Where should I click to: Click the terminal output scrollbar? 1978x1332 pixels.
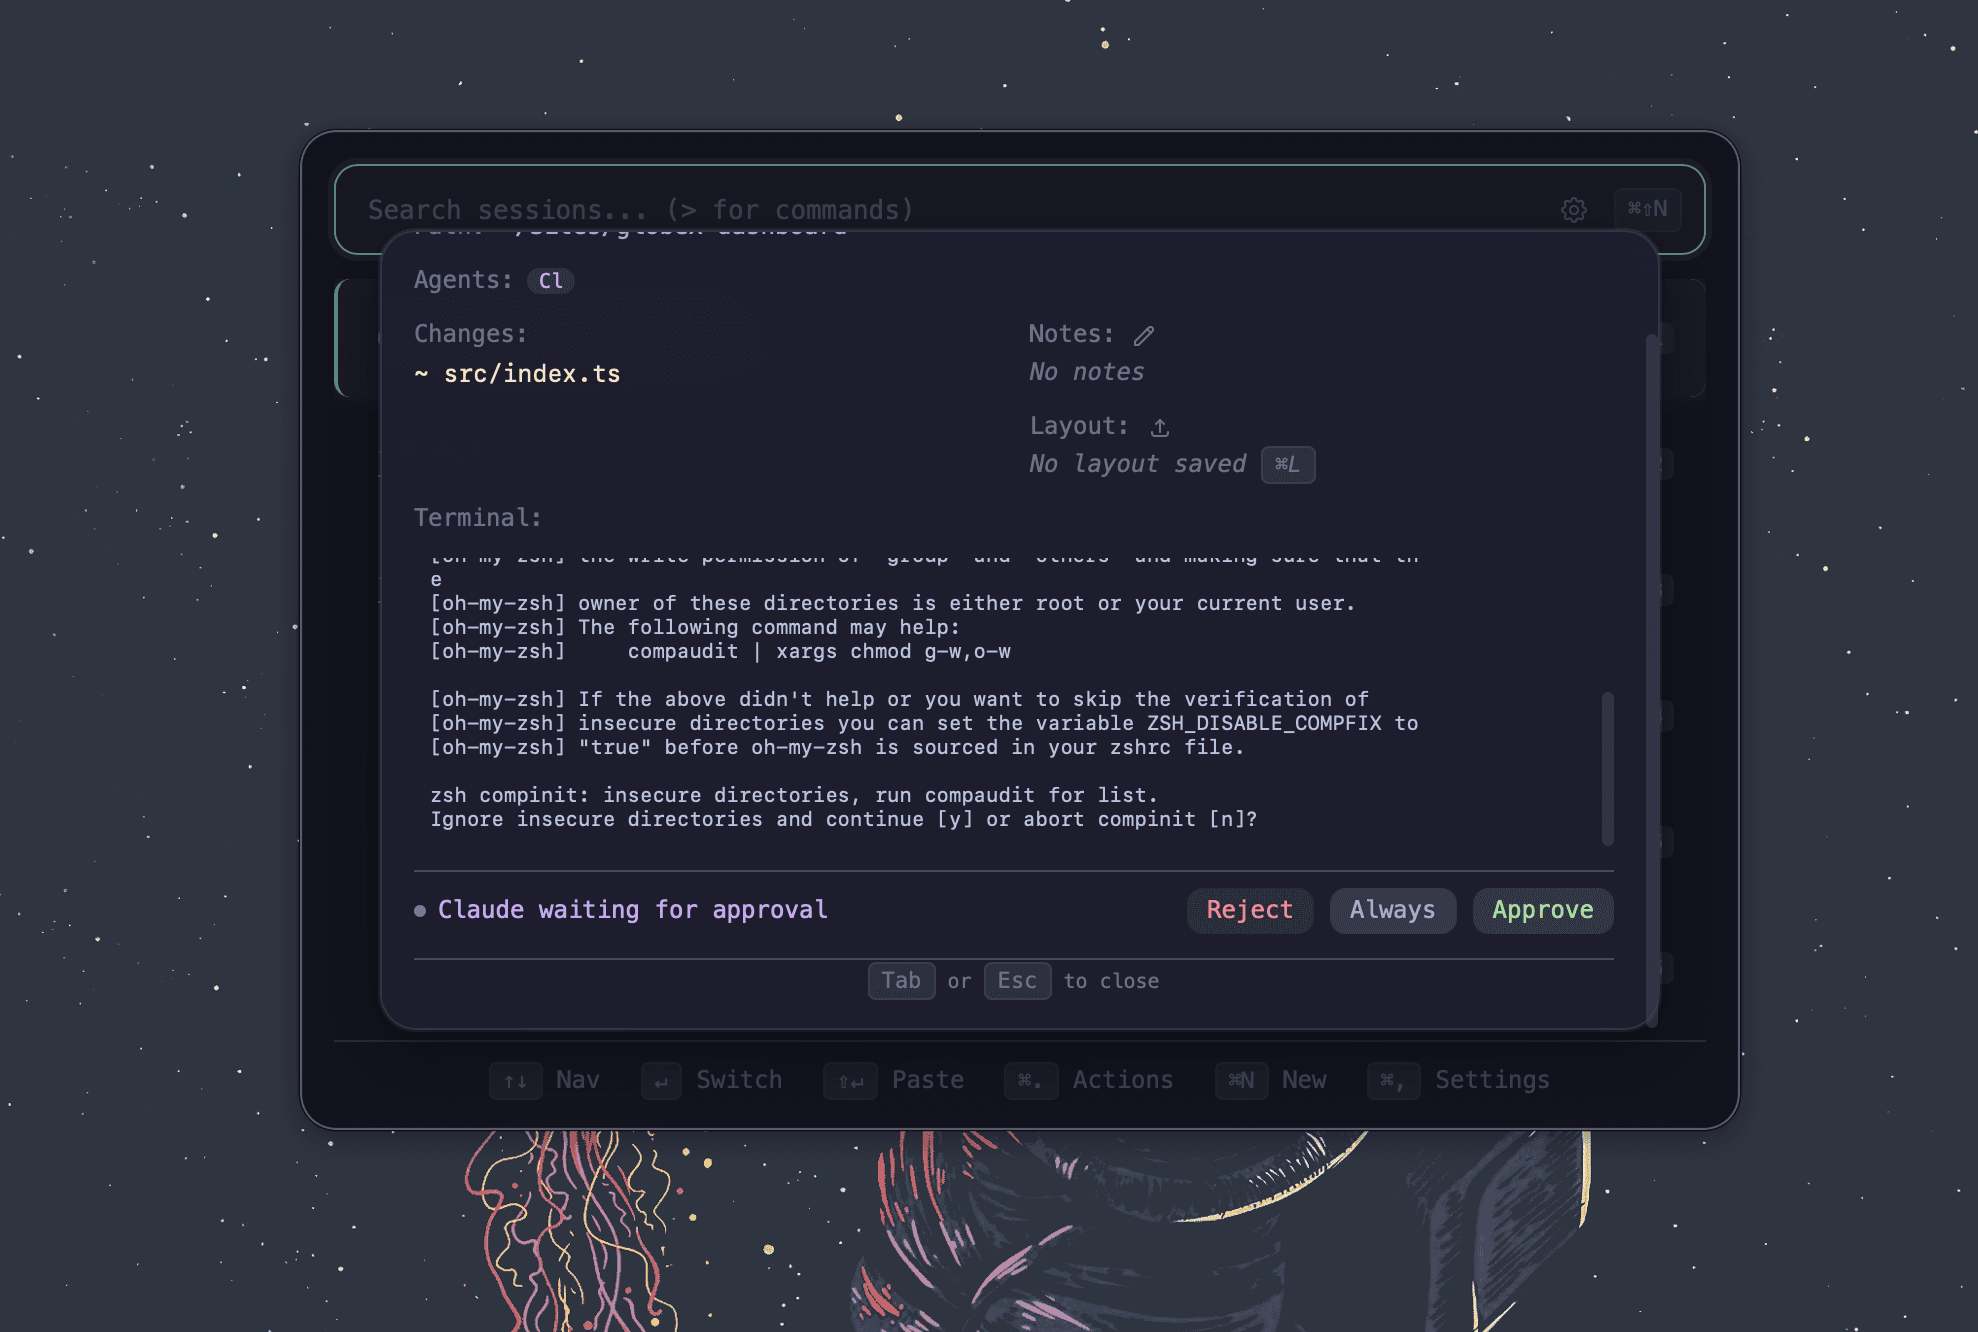pos(1608,768)
